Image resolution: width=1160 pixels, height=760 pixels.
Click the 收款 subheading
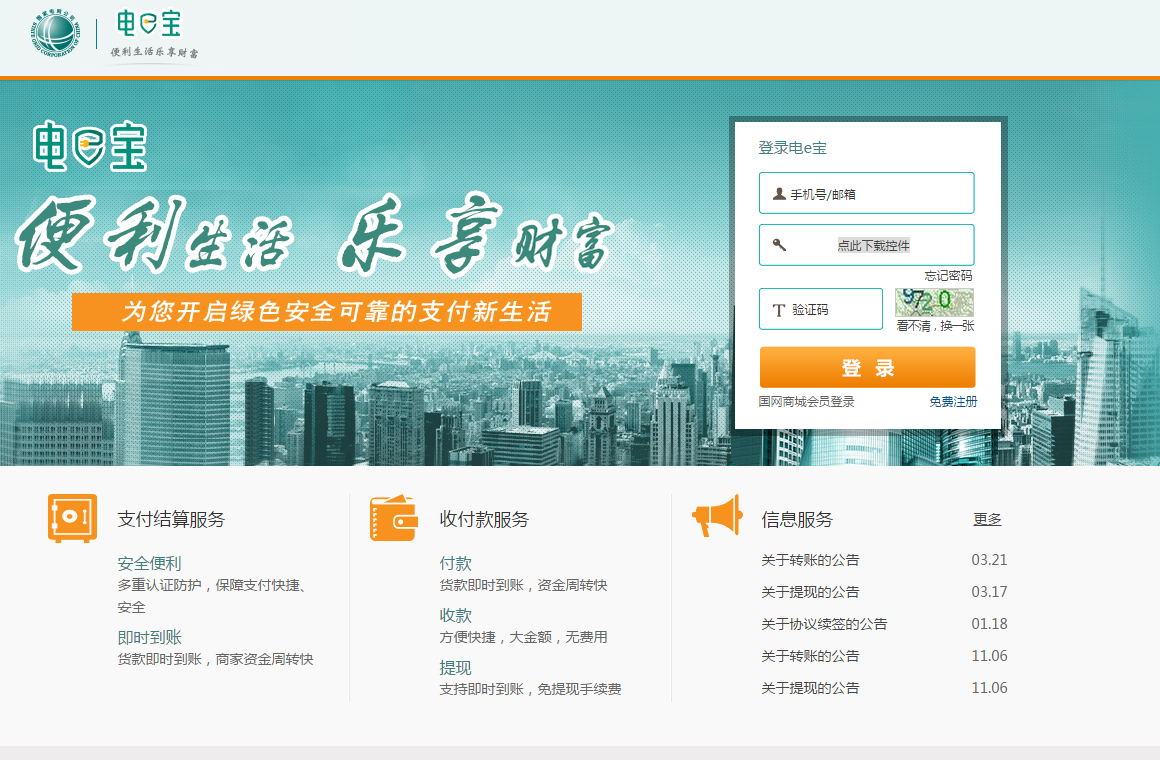click(456, 615)
